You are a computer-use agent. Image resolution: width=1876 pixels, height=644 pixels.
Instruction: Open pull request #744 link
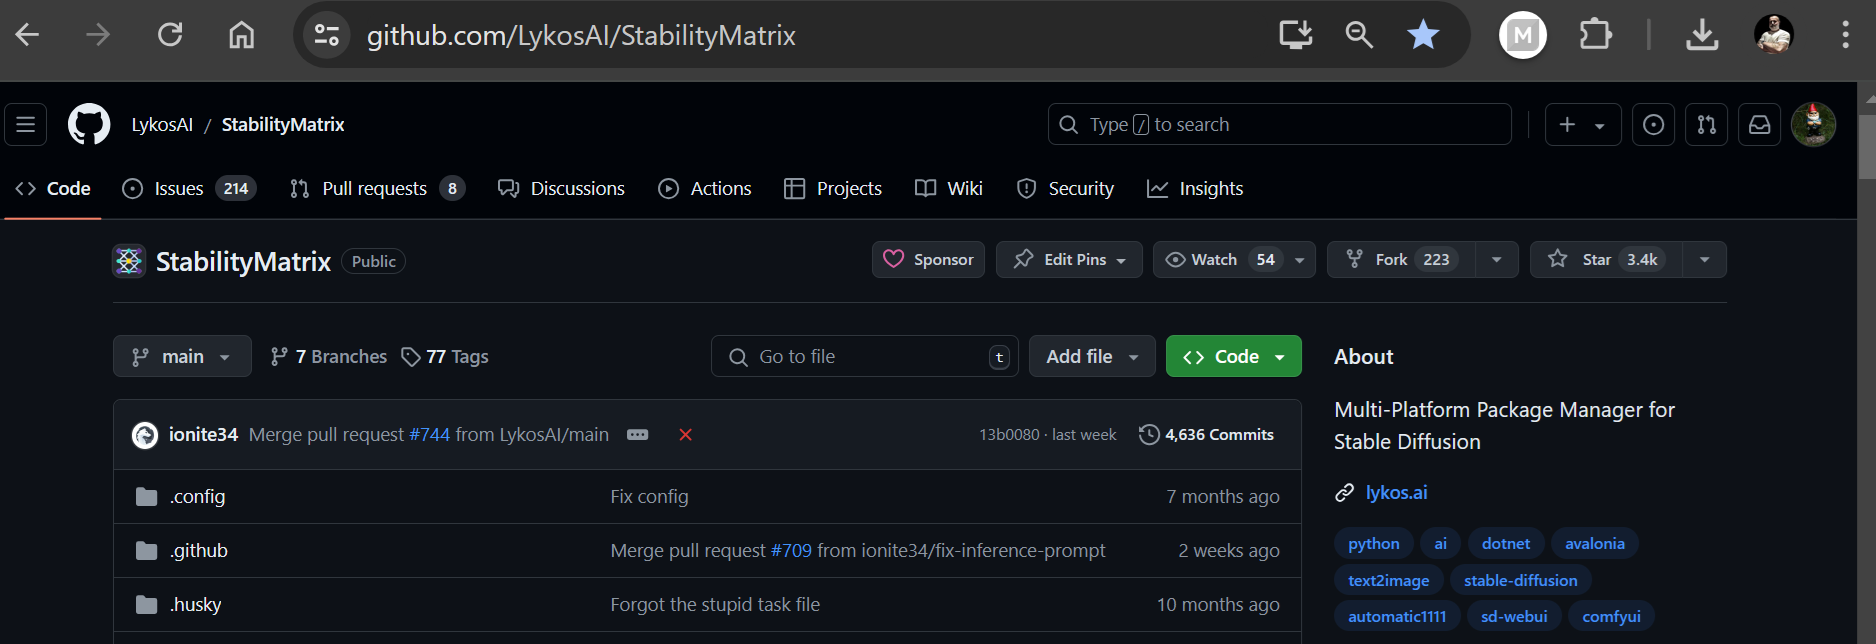(x=430, y=435)
